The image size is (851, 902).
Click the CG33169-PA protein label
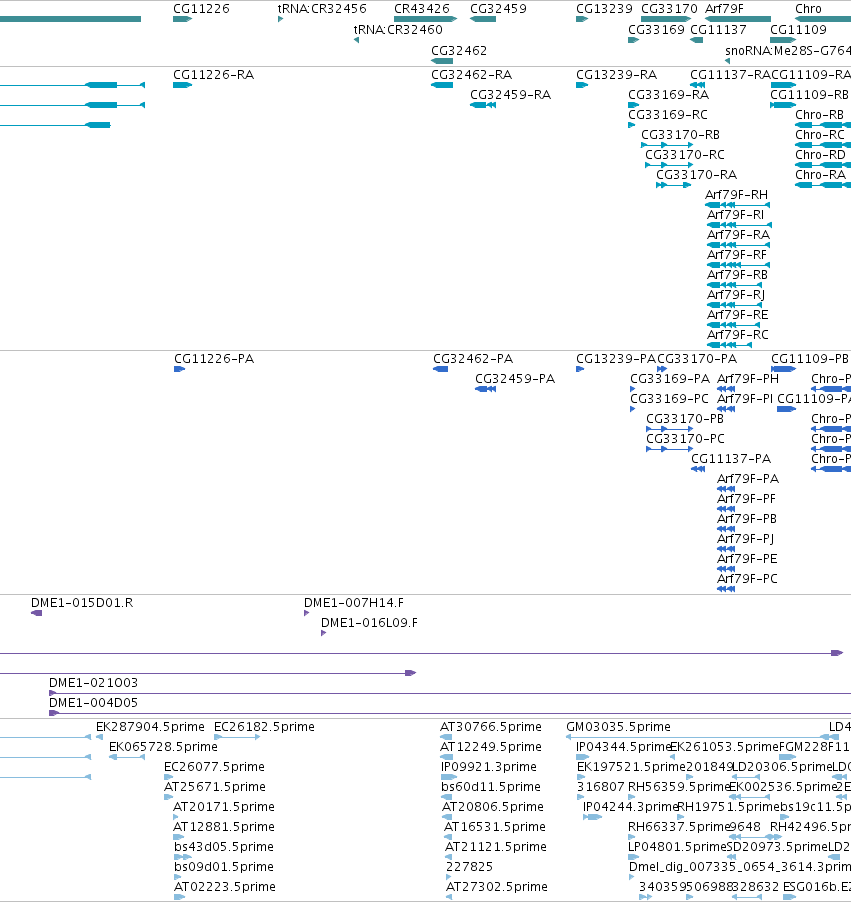coord(670,379)
